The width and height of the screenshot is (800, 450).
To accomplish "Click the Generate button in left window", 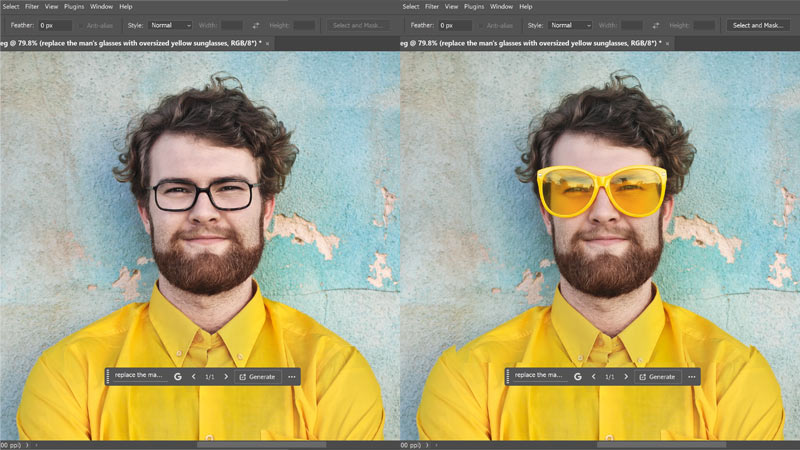I will pos(257,377).
